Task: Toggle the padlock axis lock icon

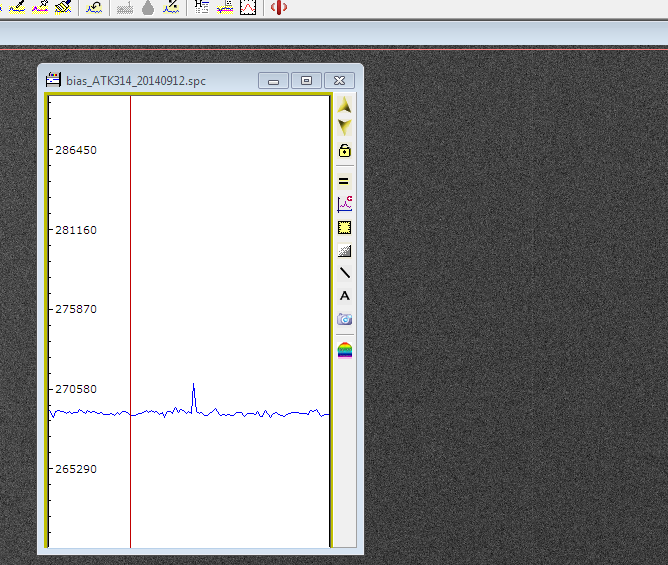Action: pos(344,150)
